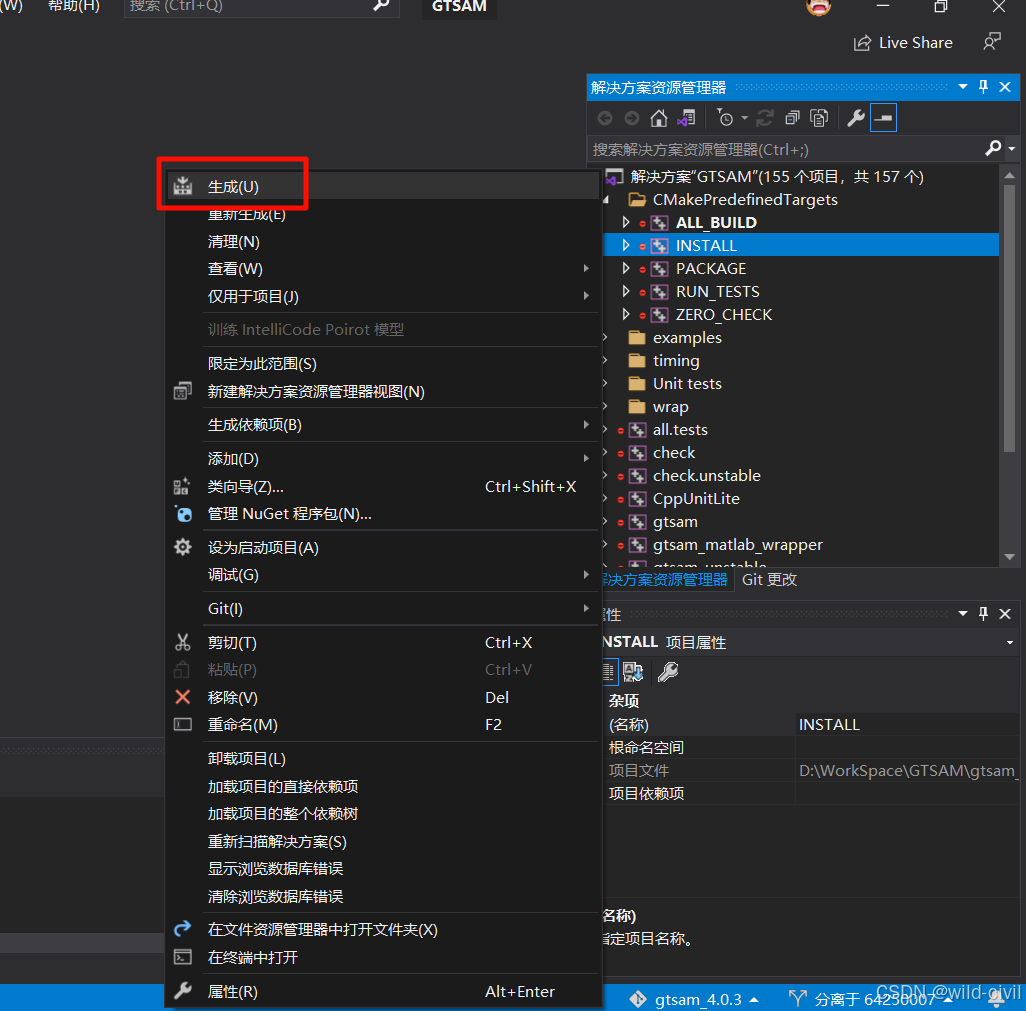
Task: Select the gtsam_matlab_wrapper project
Action: click(737, 544)
